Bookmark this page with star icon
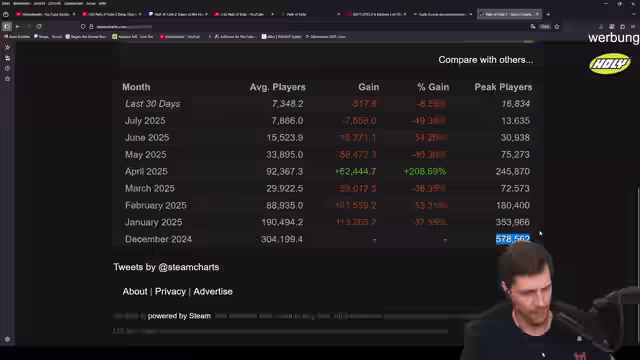640x360 pixels. click(557, 27)
